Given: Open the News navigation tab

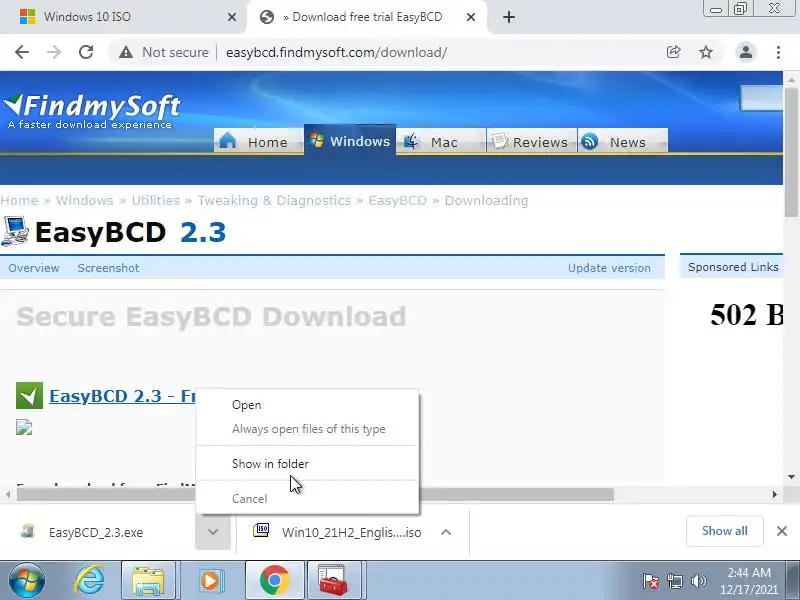Looking at the screenshot, I should coord(622,141).
